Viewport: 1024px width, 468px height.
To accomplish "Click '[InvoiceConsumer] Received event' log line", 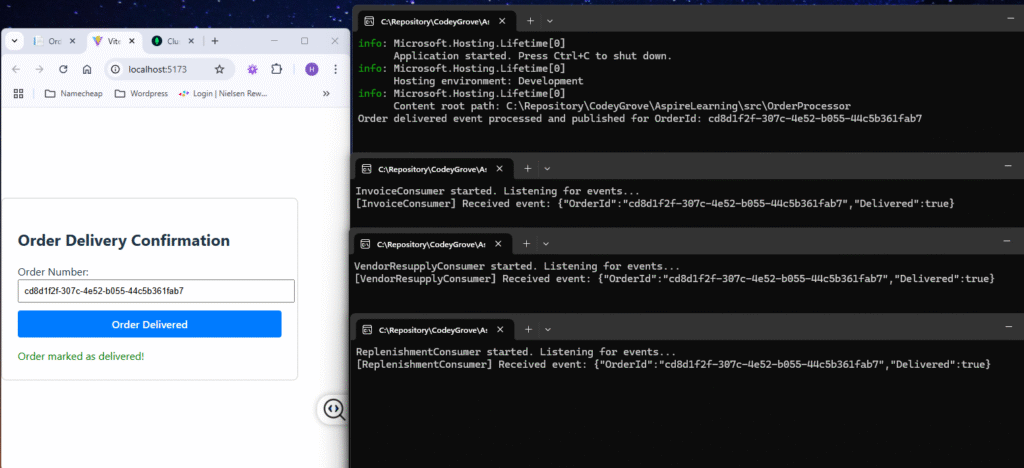I will [655, 204].
